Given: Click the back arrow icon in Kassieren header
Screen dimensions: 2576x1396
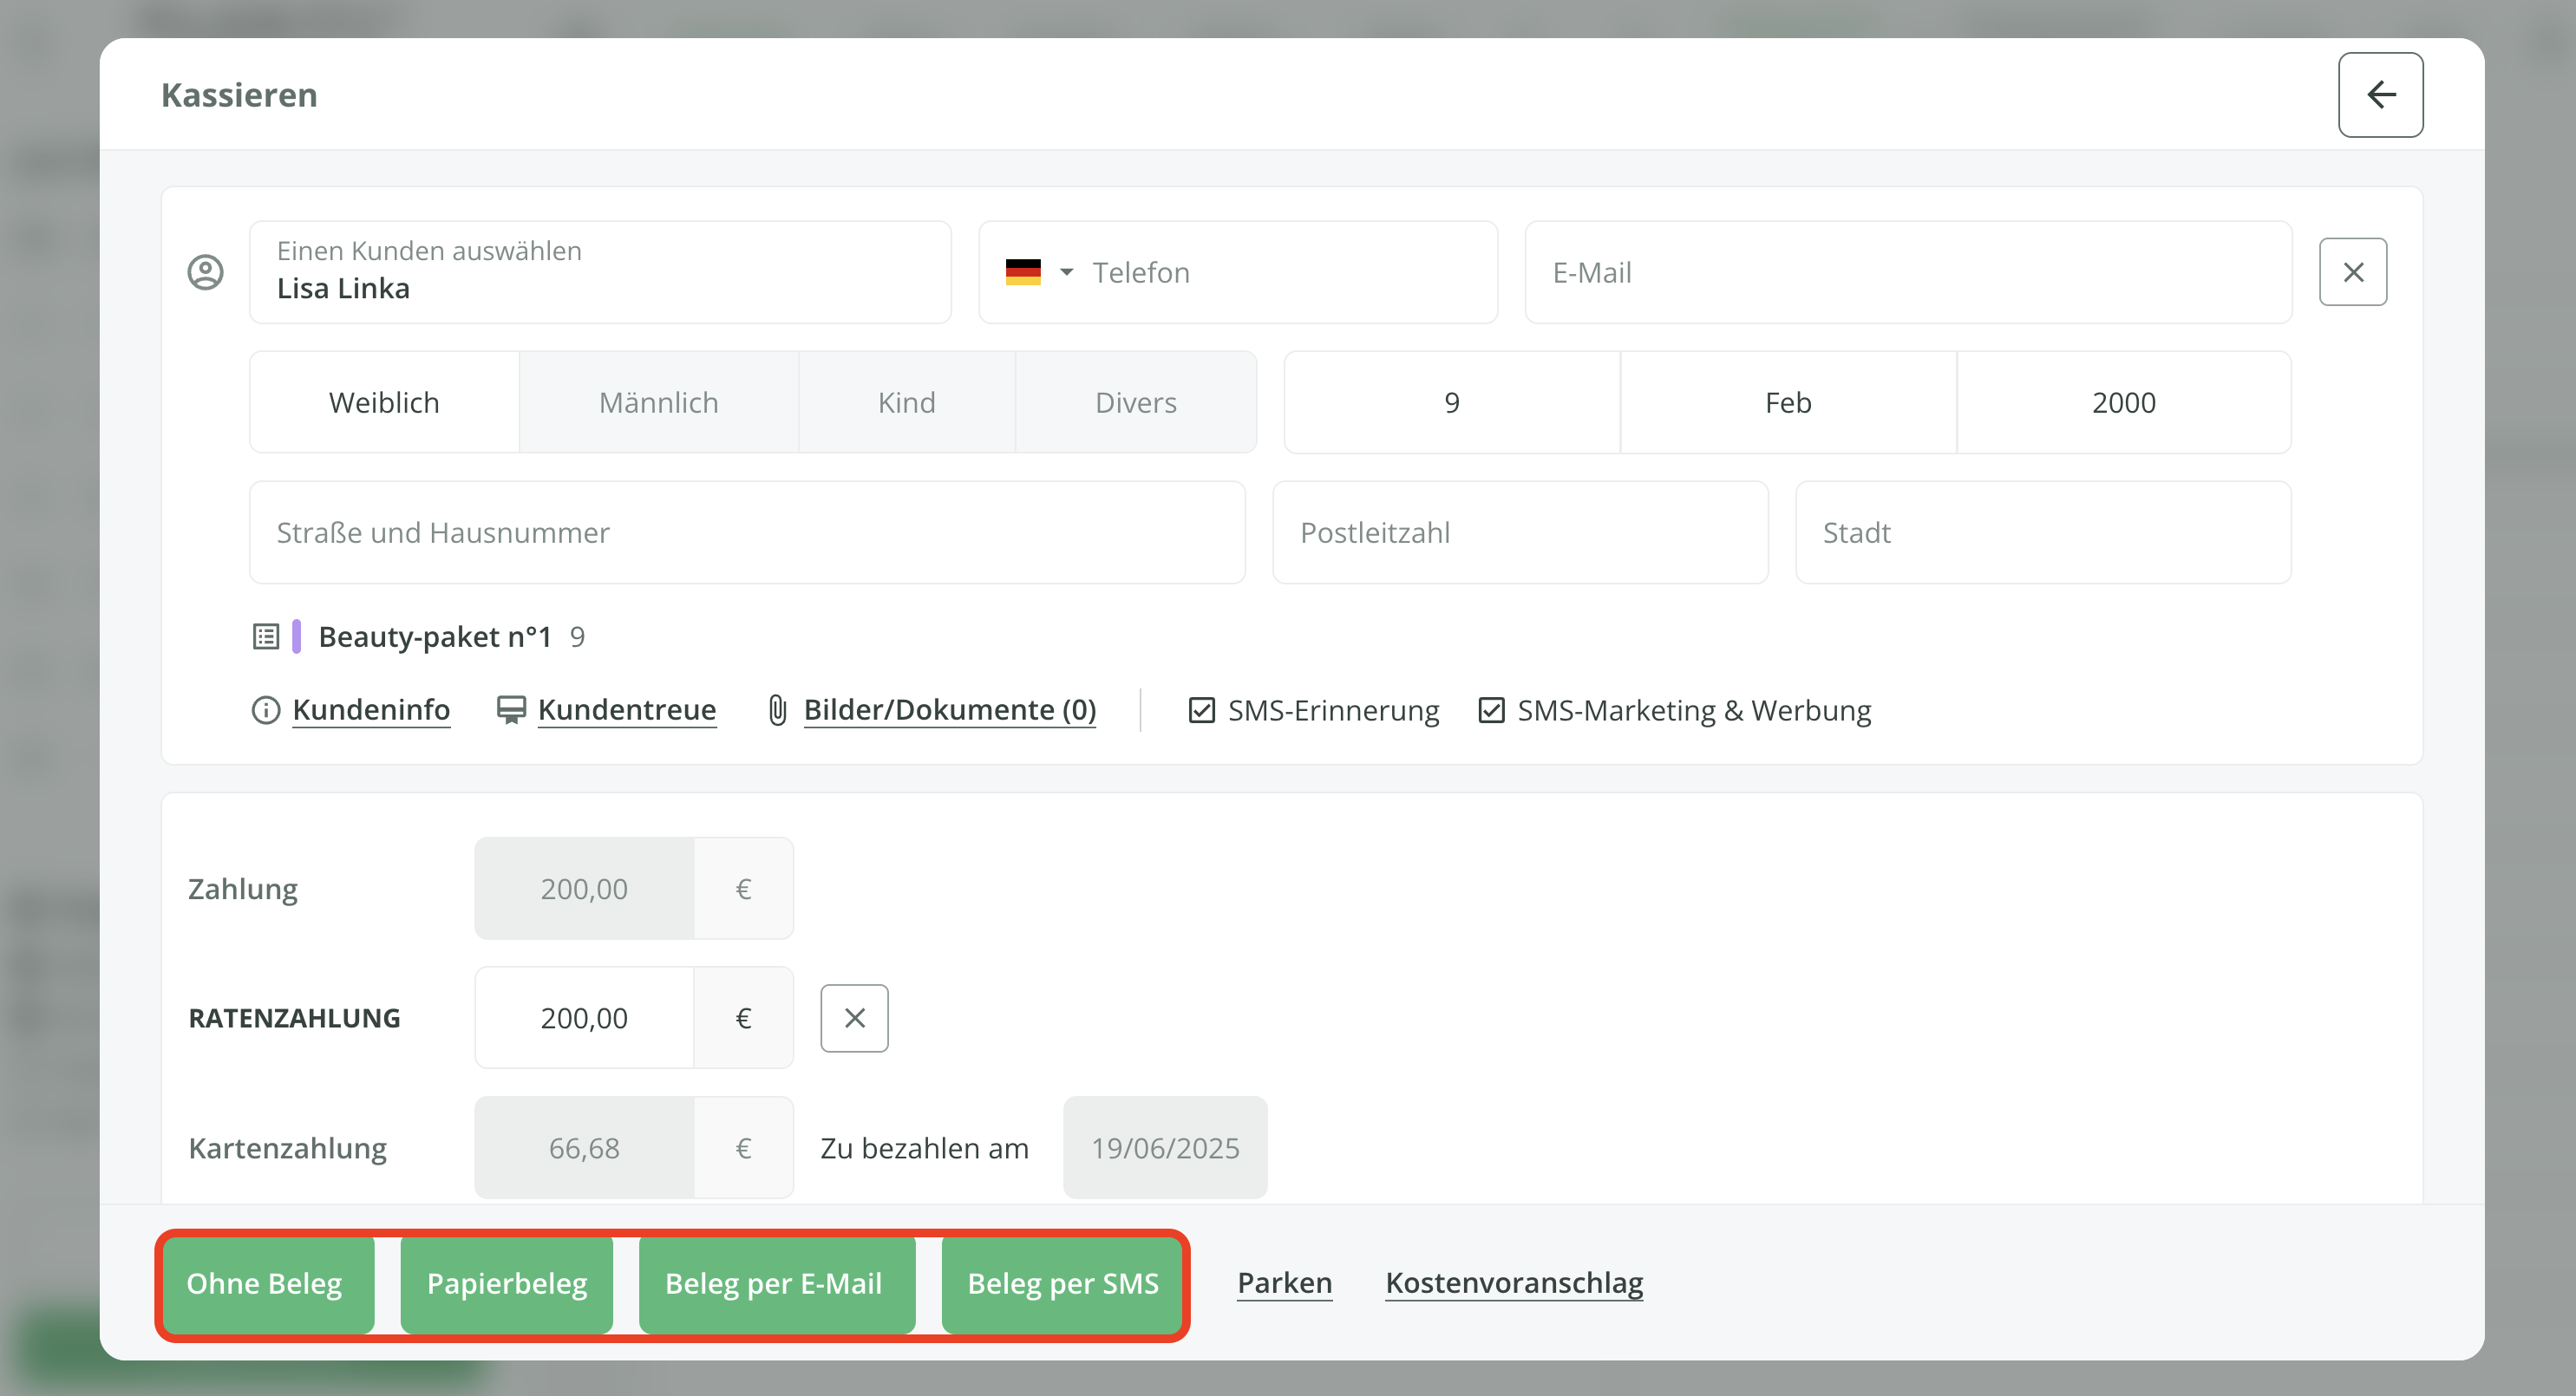Looking at the screenshot, I should tap(2380, 95).
